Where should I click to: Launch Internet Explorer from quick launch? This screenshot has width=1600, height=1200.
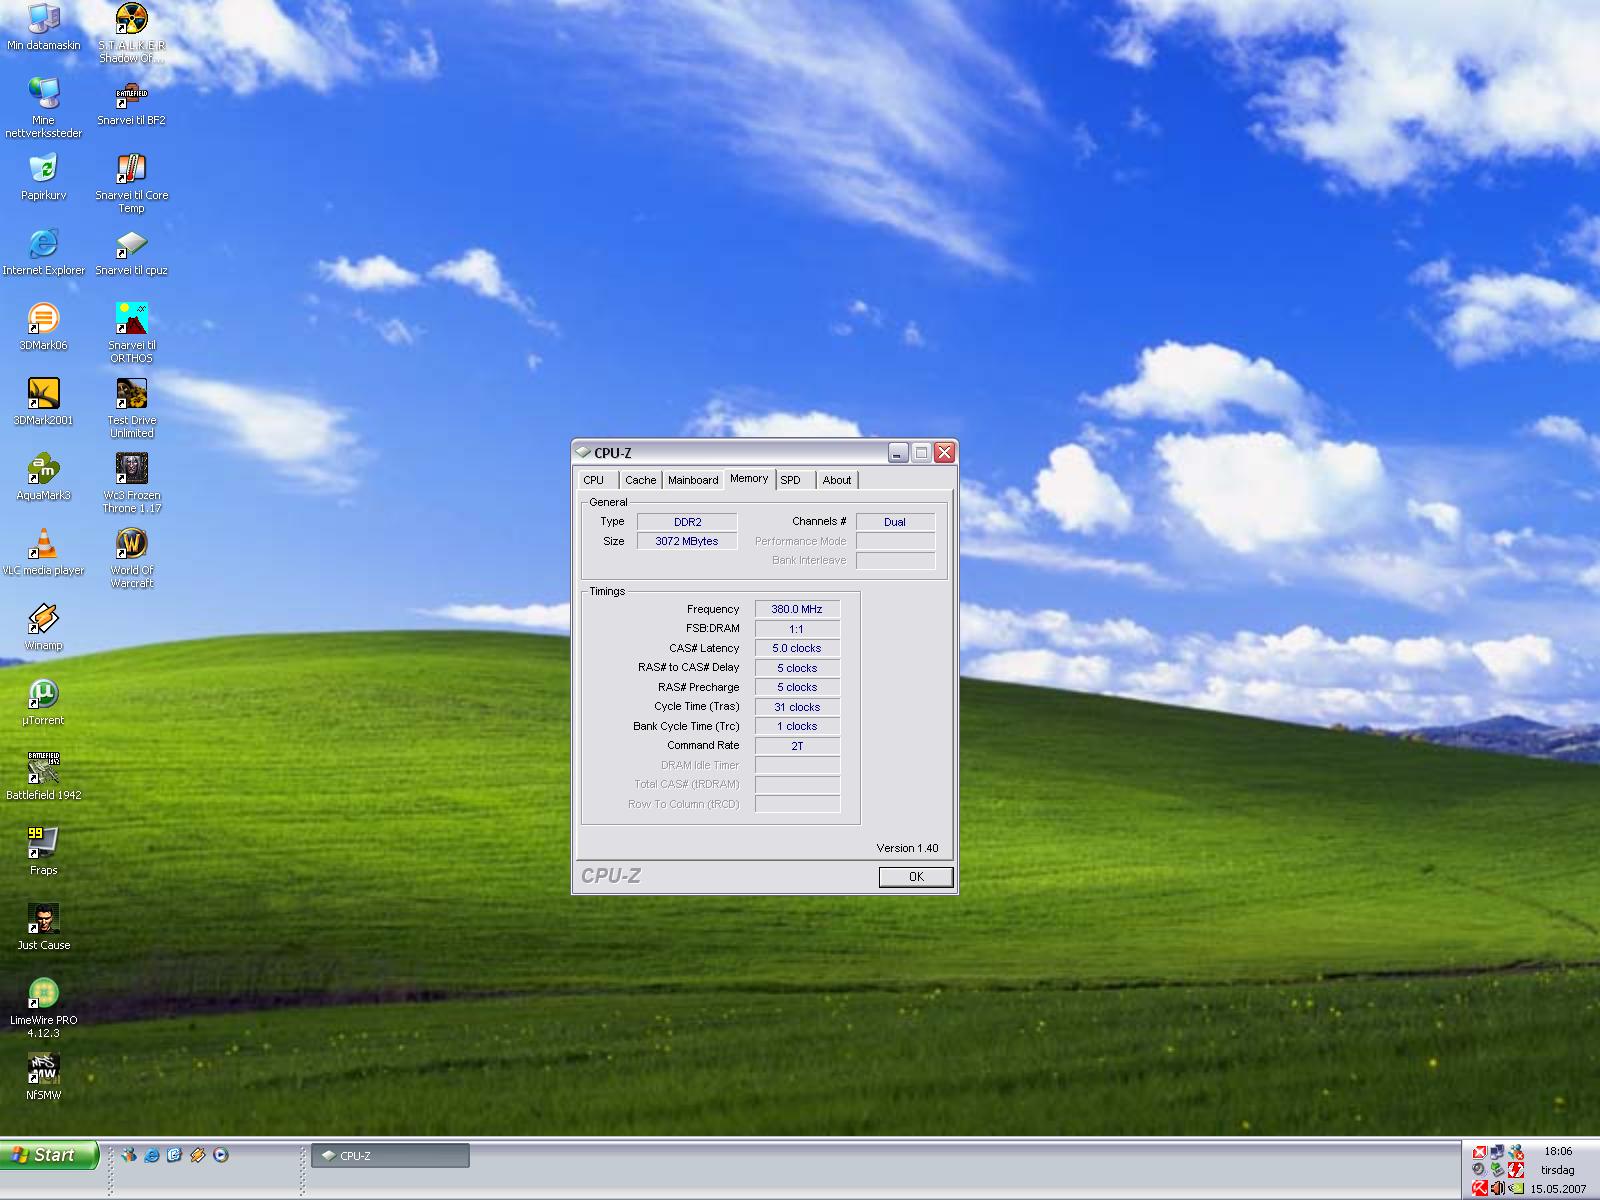click(x=152, y=1155)
